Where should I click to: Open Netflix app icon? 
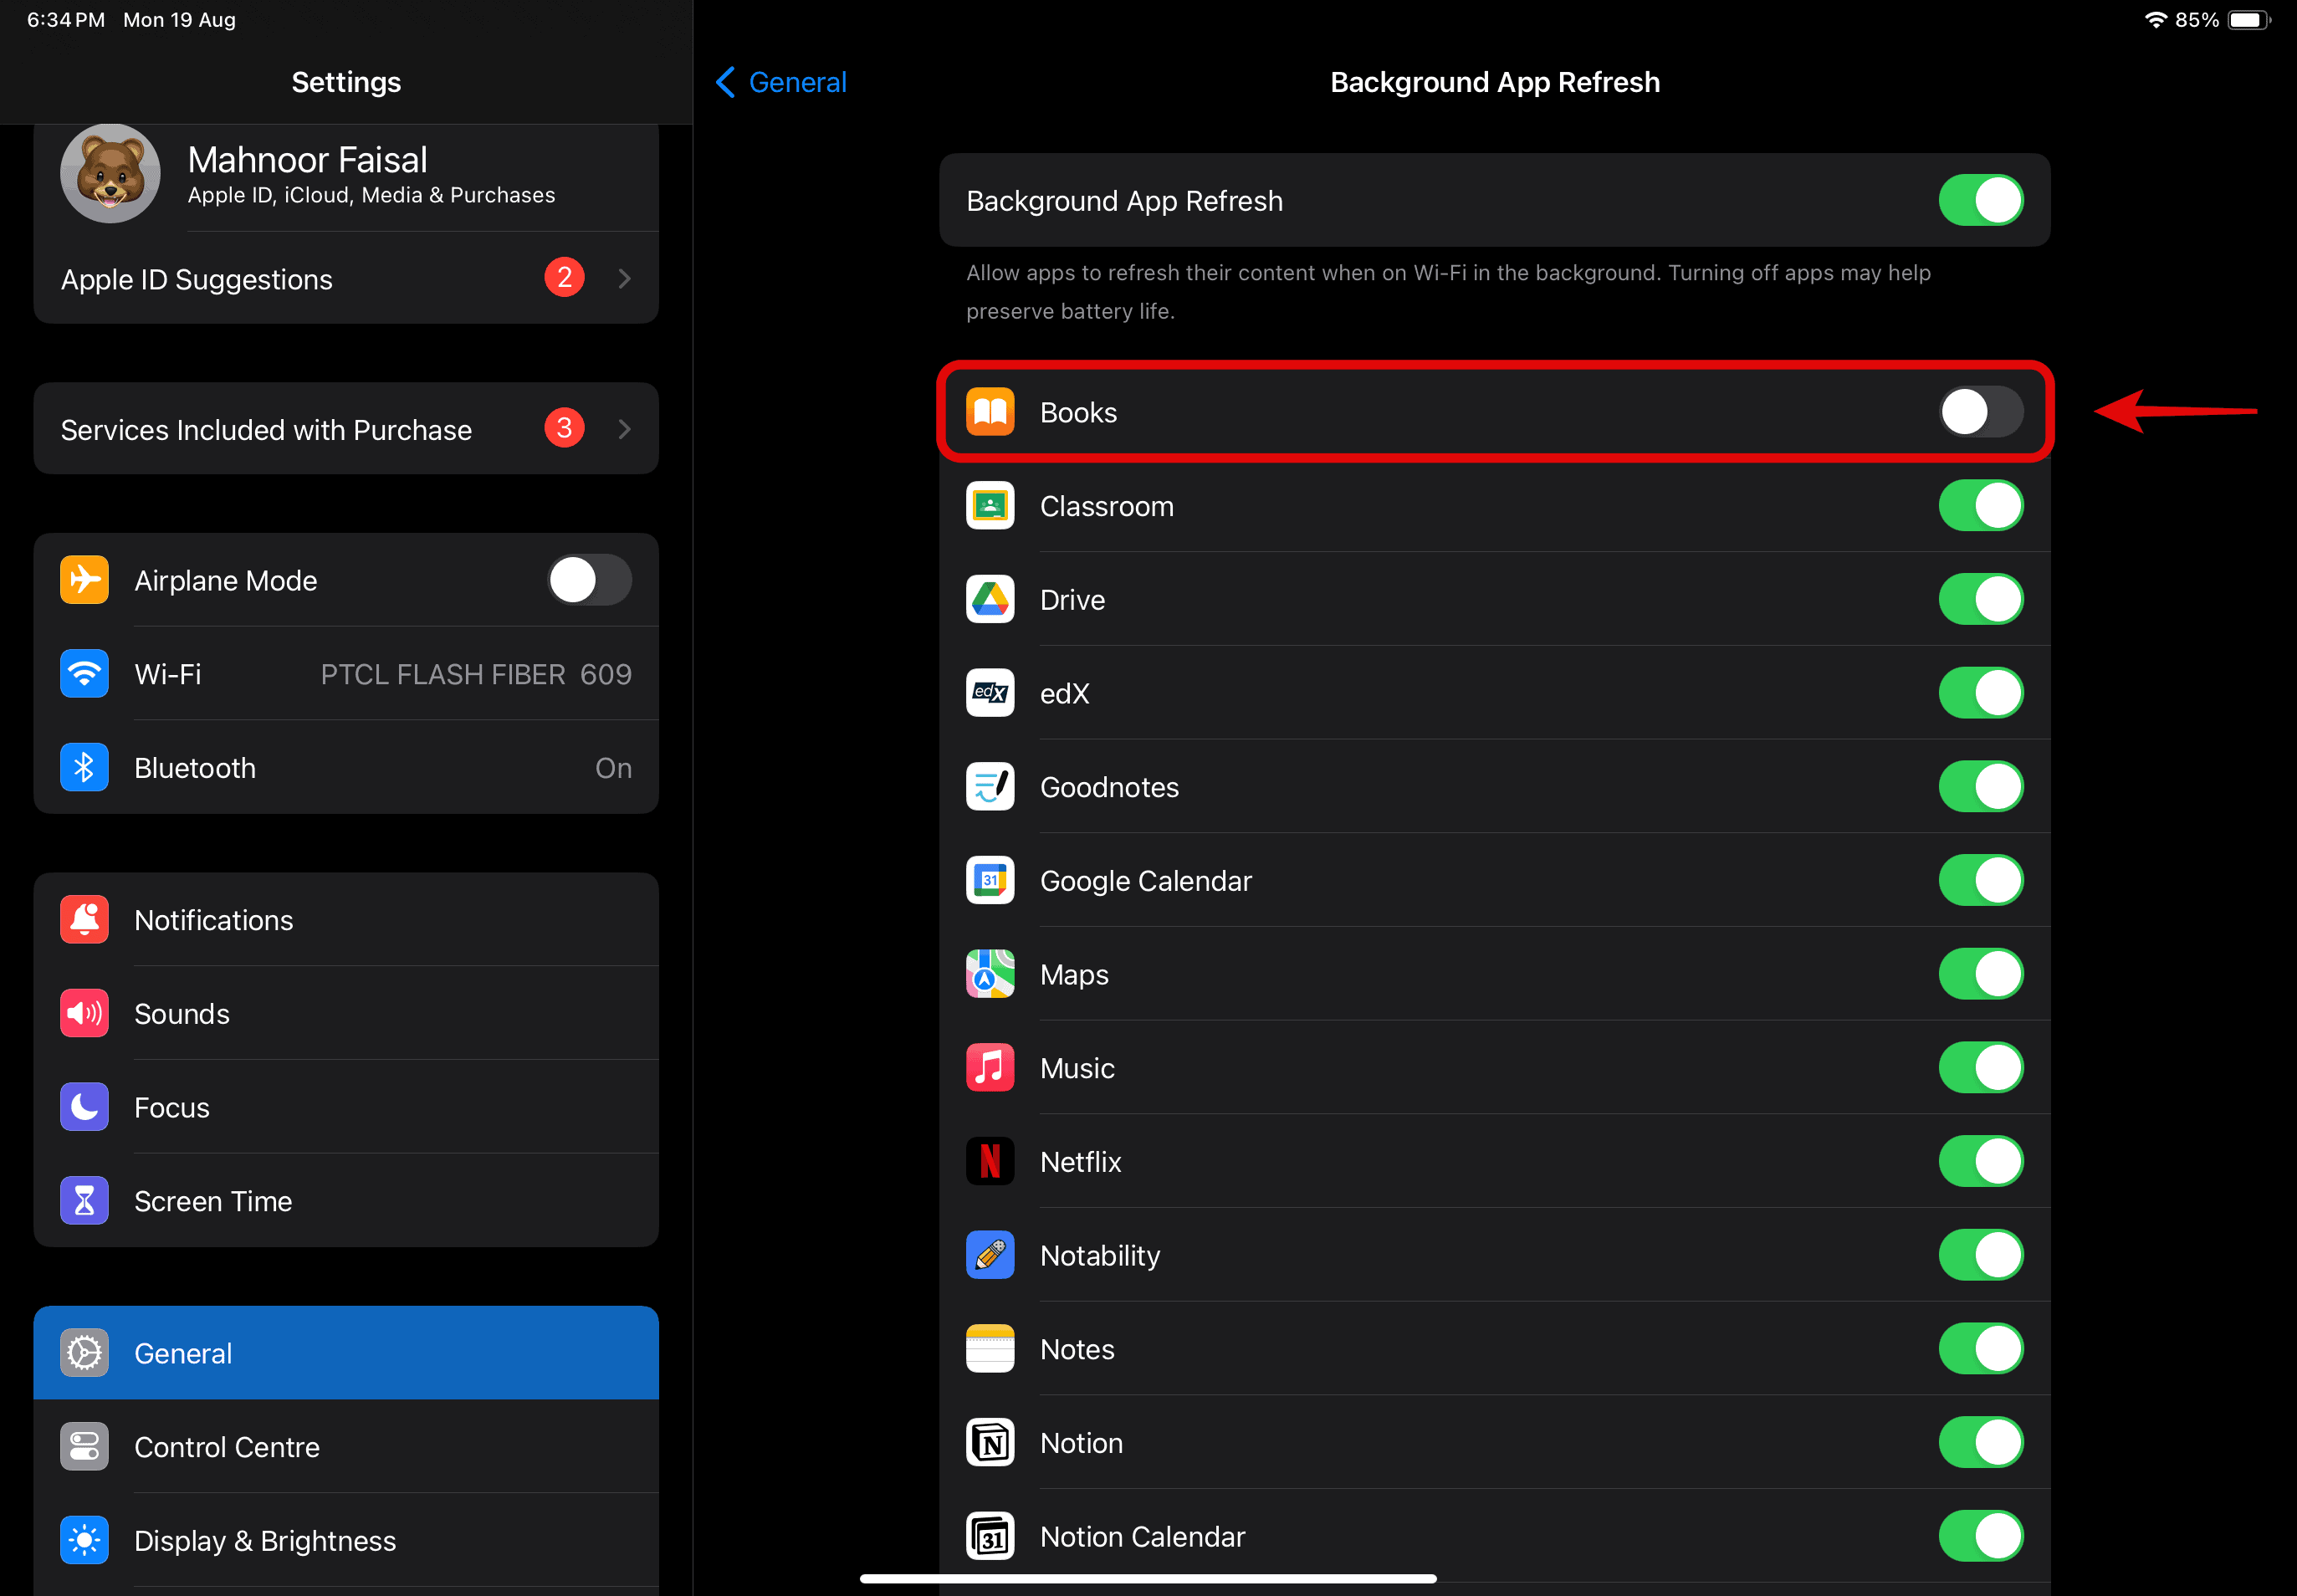(x=991, y=1159)
